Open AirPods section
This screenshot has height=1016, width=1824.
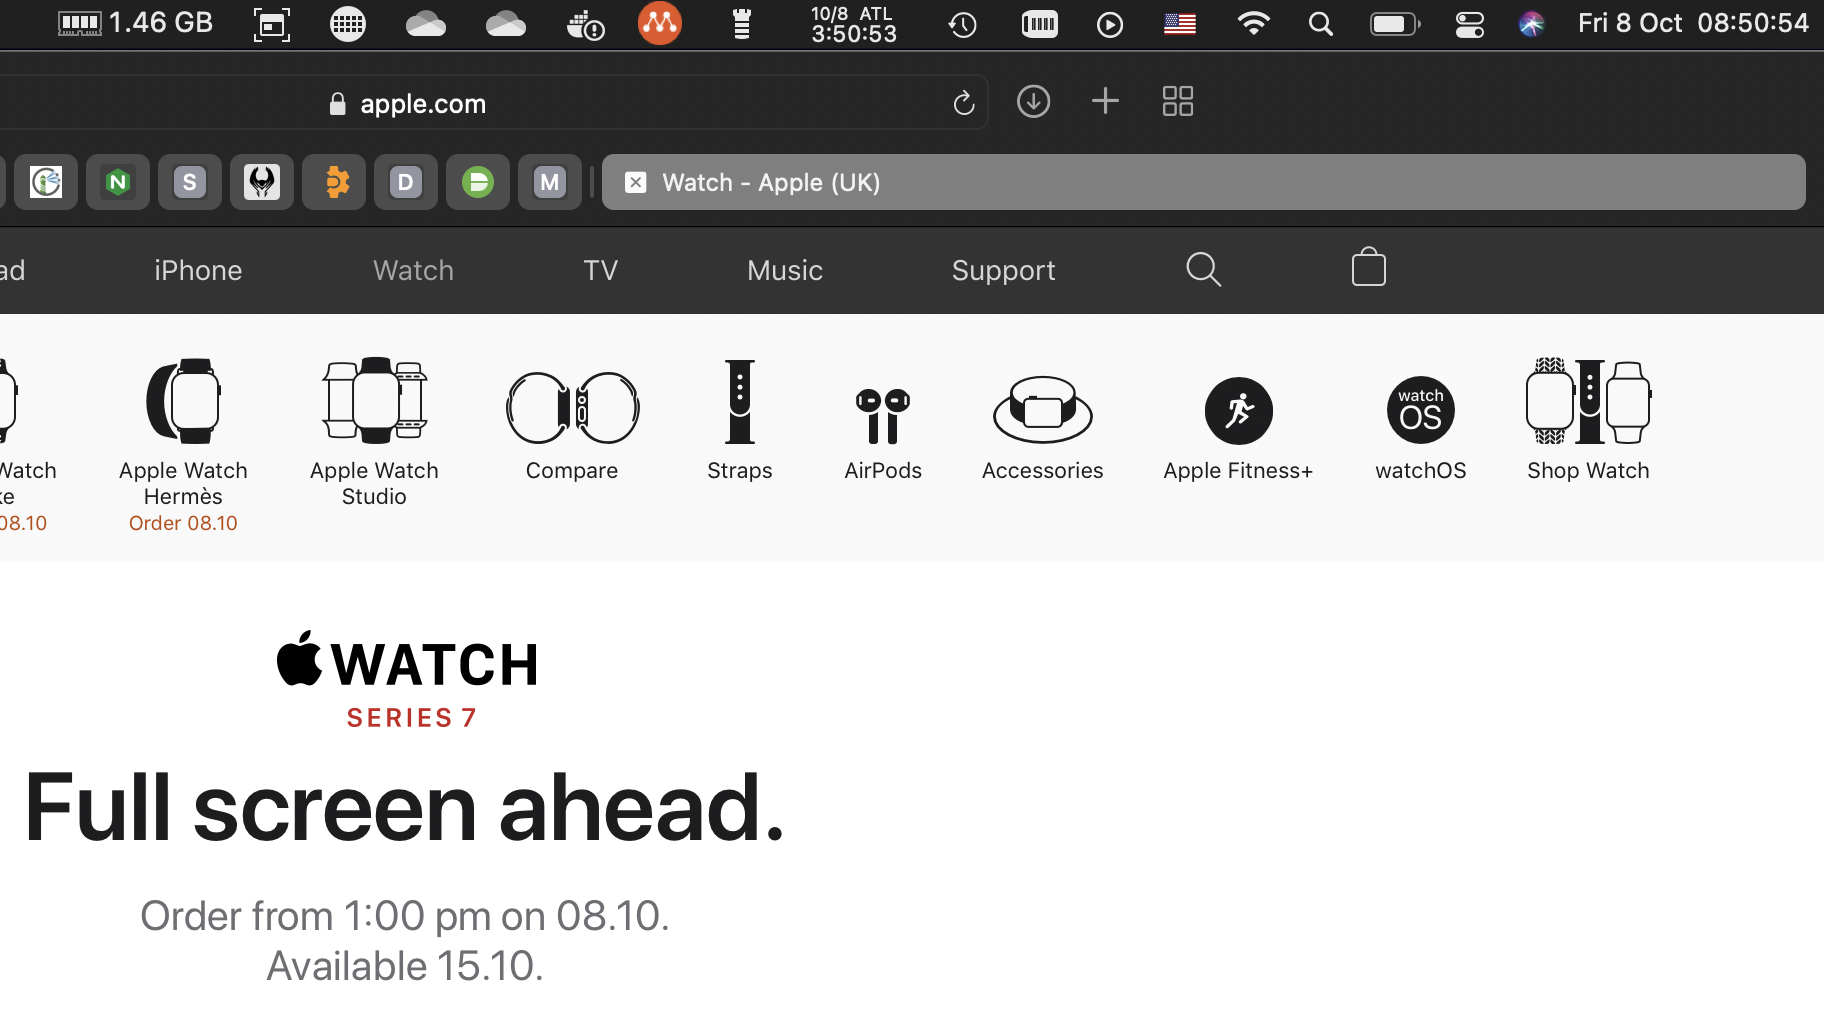coord(883,434)
